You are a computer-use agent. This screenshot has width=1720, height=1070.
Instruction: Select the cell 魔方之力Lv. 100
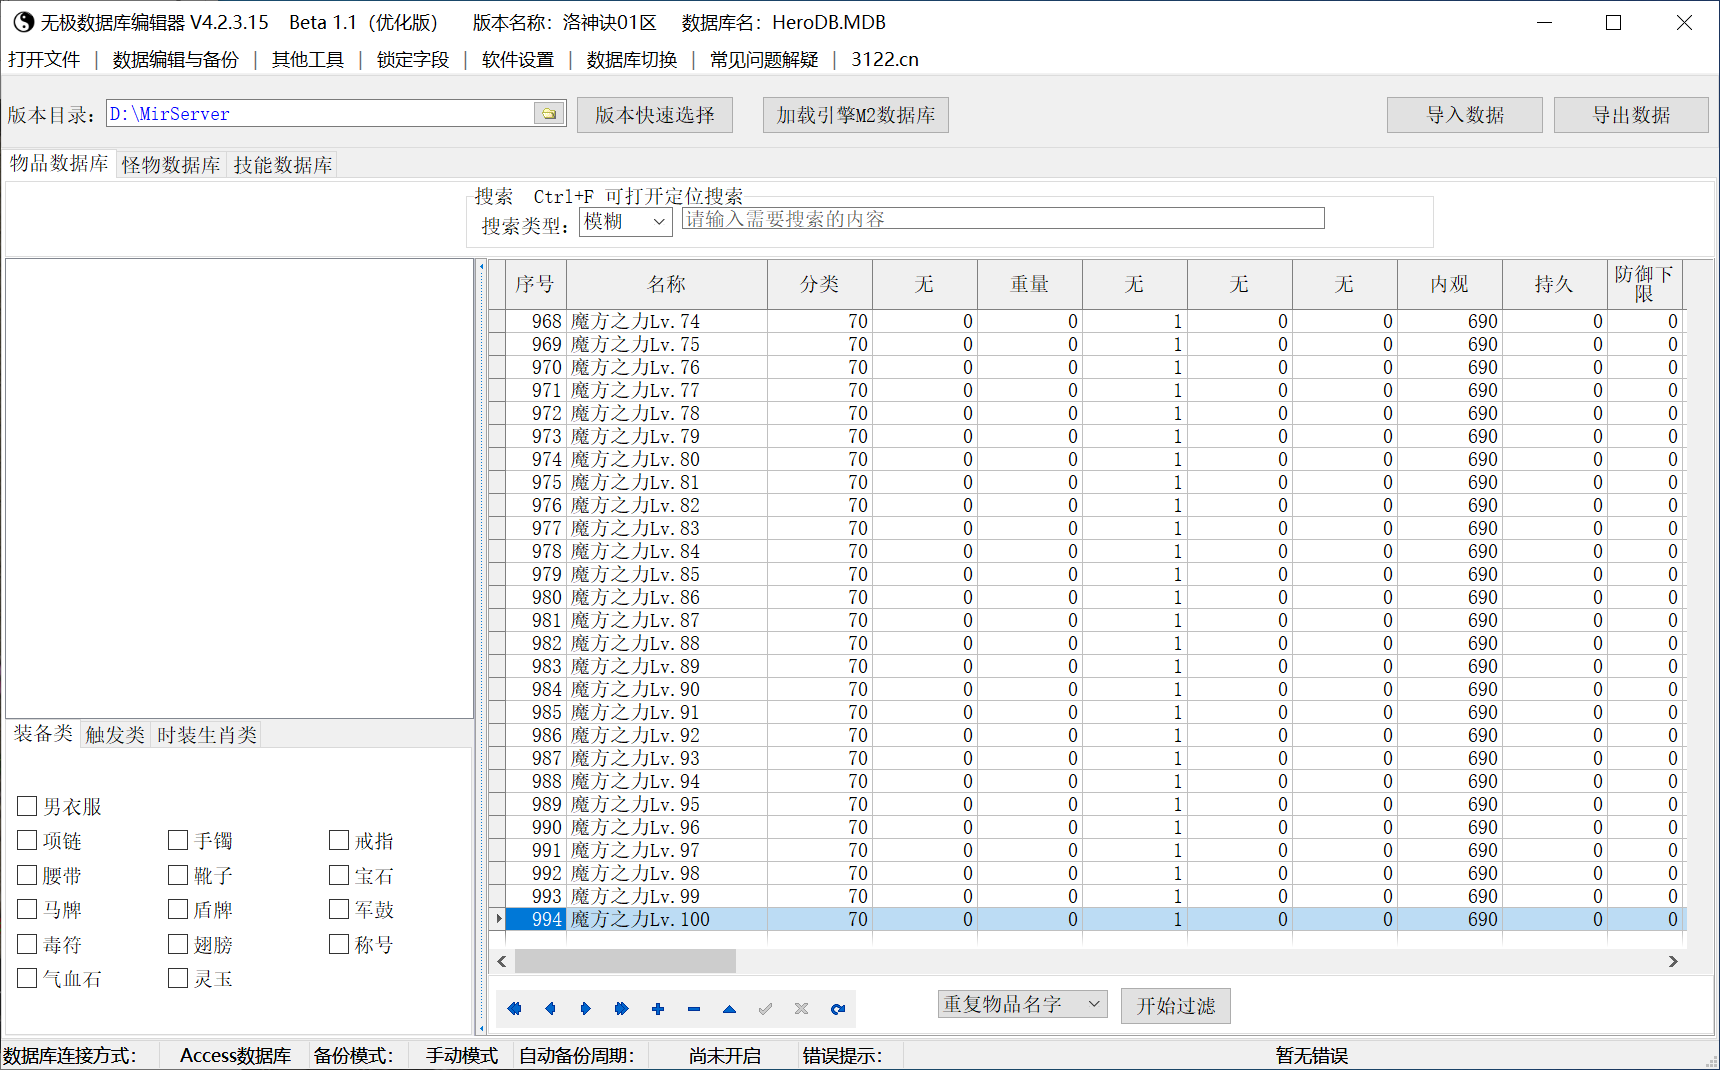point(667,919)
